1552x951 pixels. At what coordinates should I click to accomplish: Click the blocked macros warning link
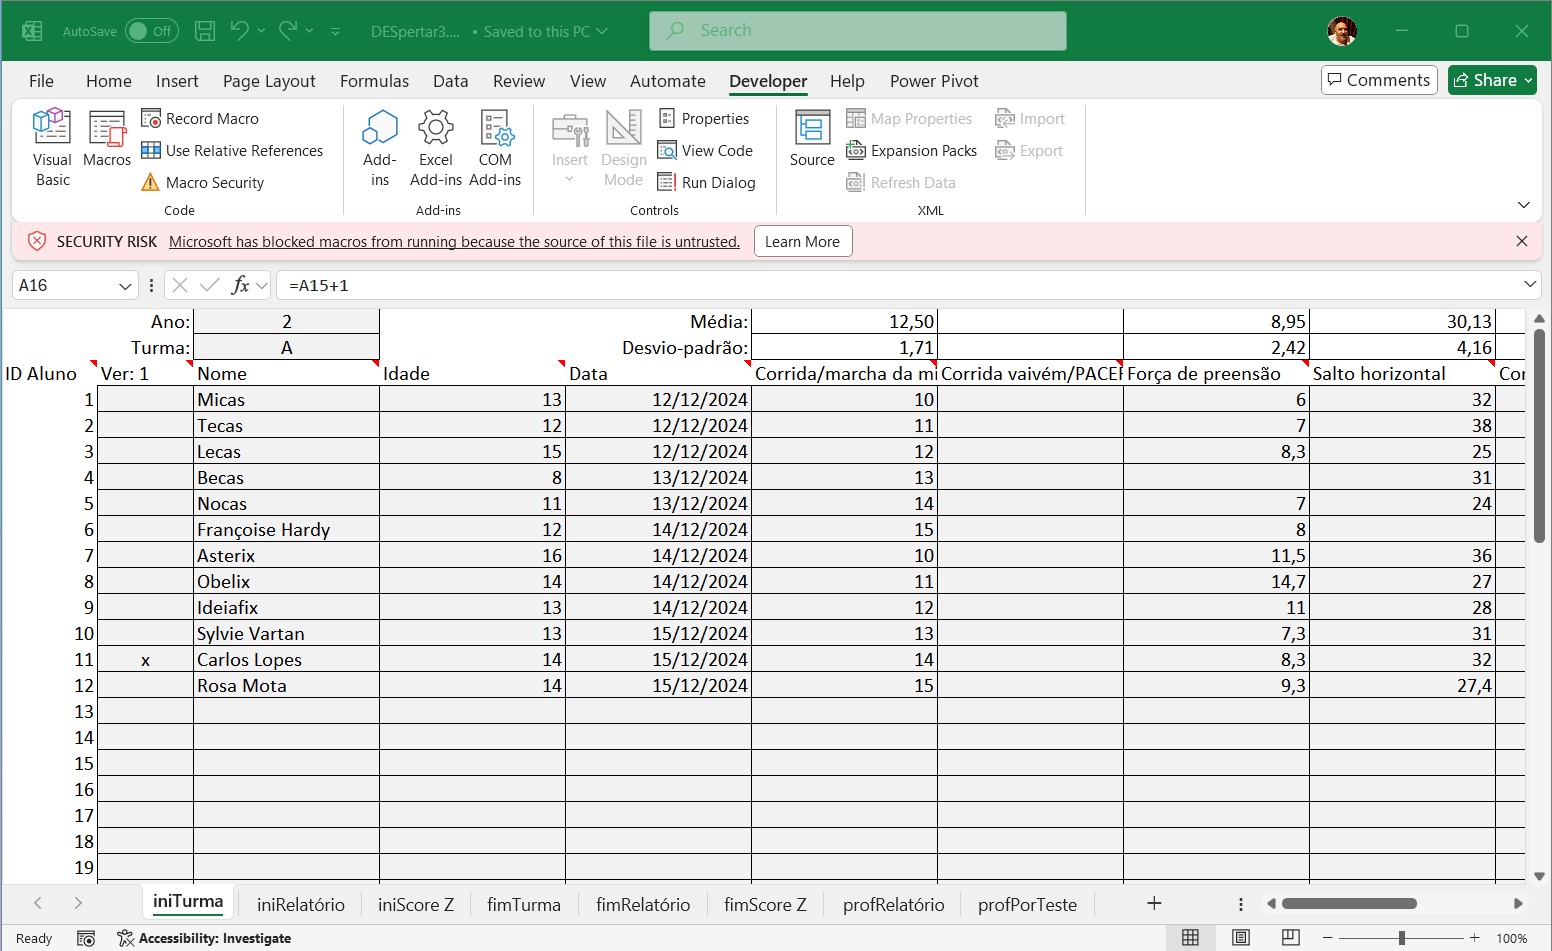click(x=454, y=242)
